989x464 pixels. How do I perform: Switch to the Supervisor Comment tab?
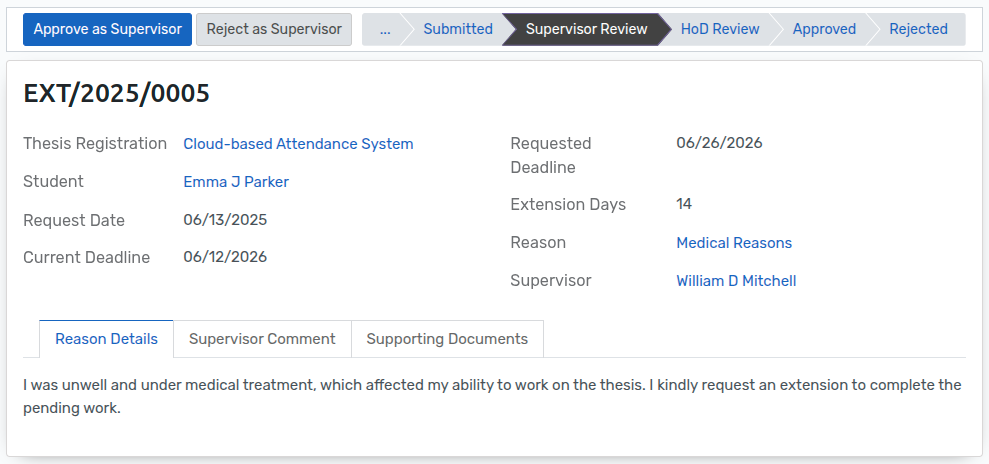tap(262, 339)
